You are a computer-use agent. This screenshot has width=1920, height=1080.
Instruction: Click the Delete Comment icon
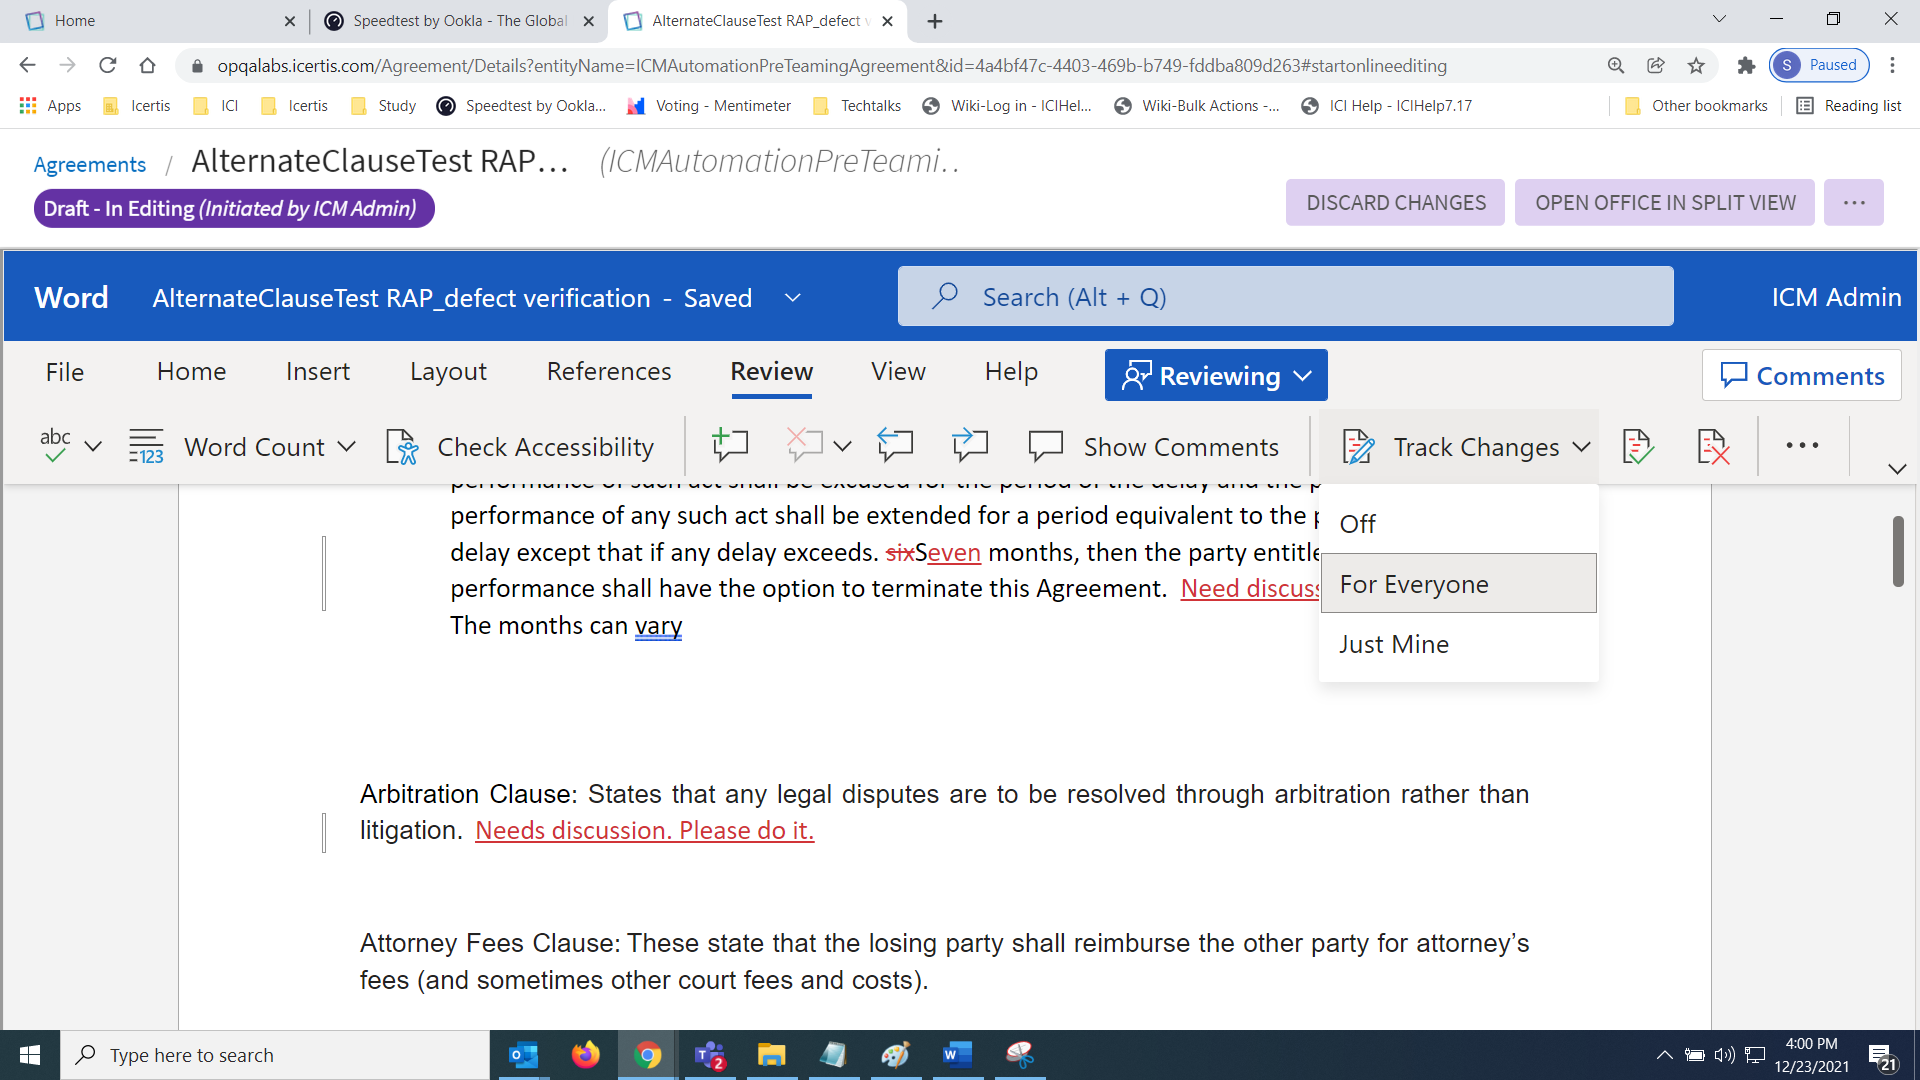pos(804,446)
